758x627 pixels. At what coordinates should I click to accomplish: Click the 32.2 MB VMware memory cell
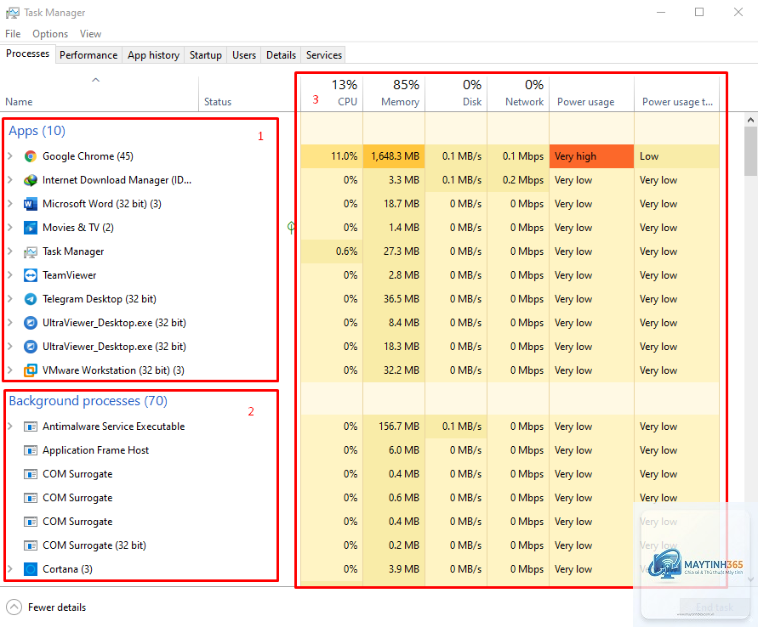tap(394, 370)
